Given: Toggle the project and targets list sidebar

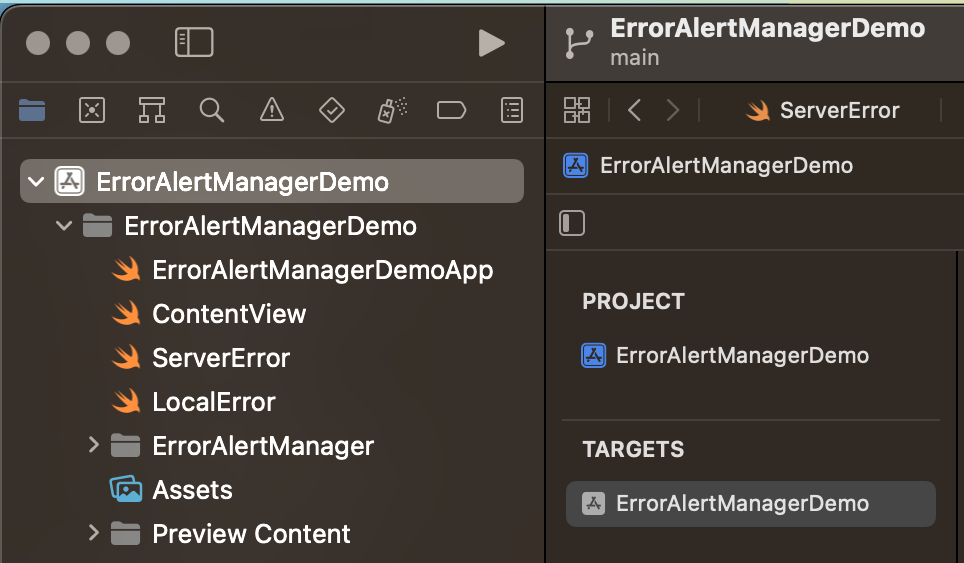Looking at the screenshot, I should (572, 222).
